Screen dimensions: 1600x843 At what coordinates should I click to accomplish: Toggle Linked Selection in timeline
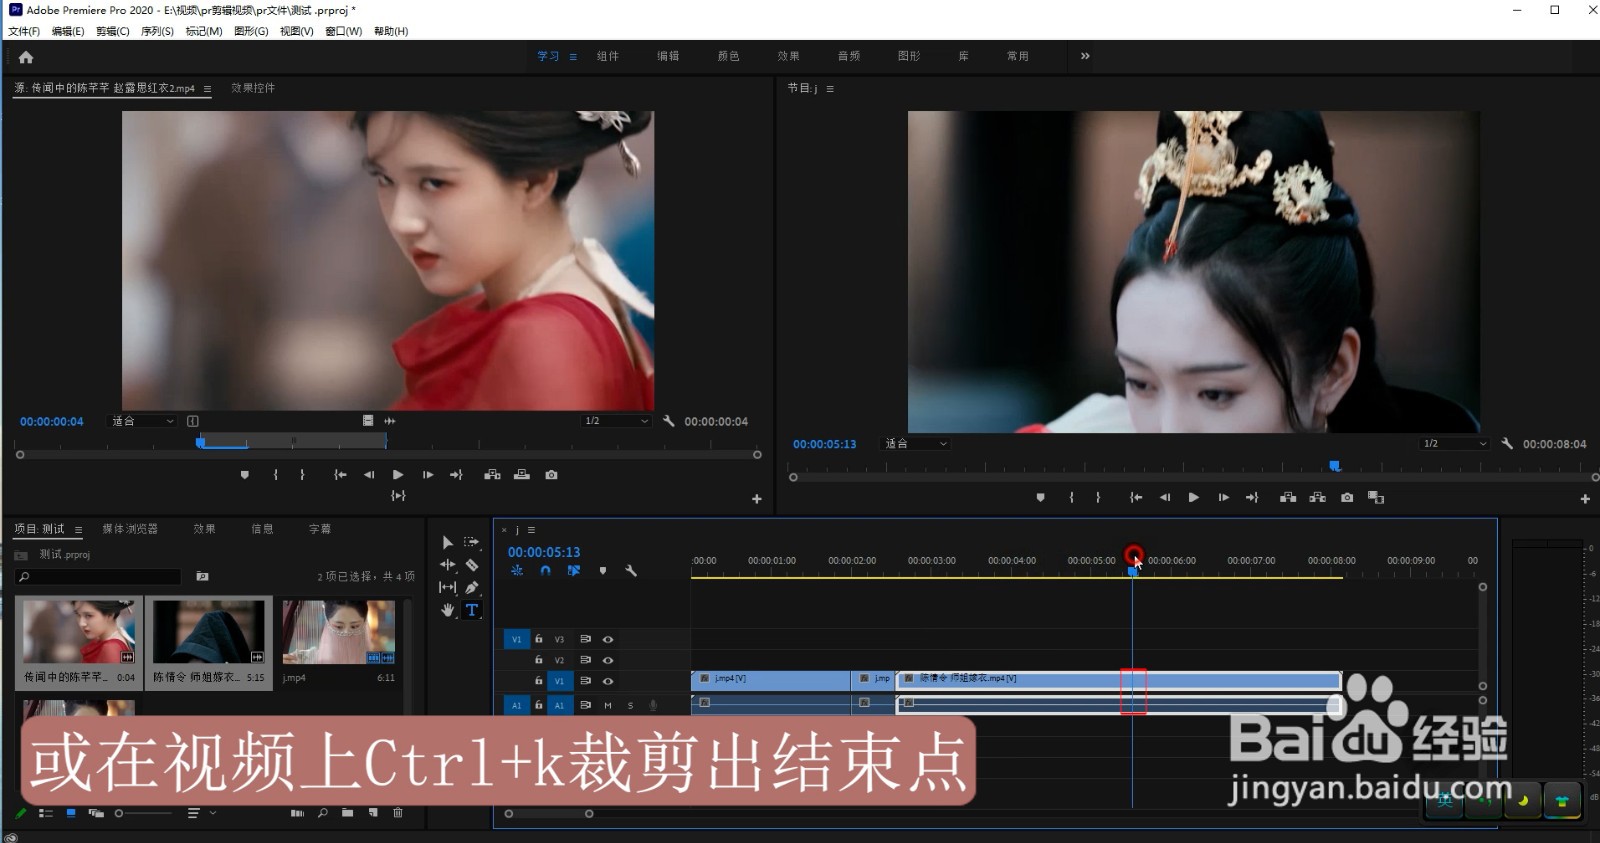tap(574, 571)
